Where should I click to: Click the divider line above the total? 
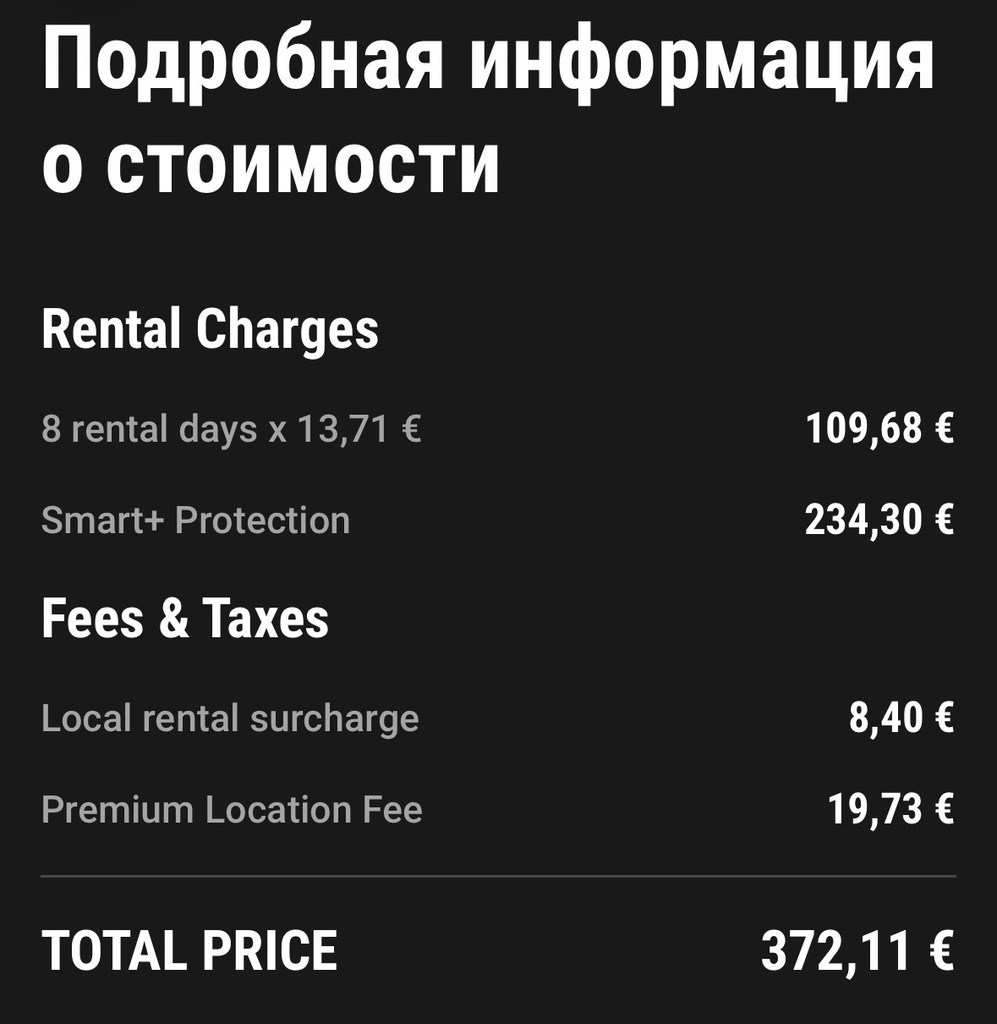[498, 876]
